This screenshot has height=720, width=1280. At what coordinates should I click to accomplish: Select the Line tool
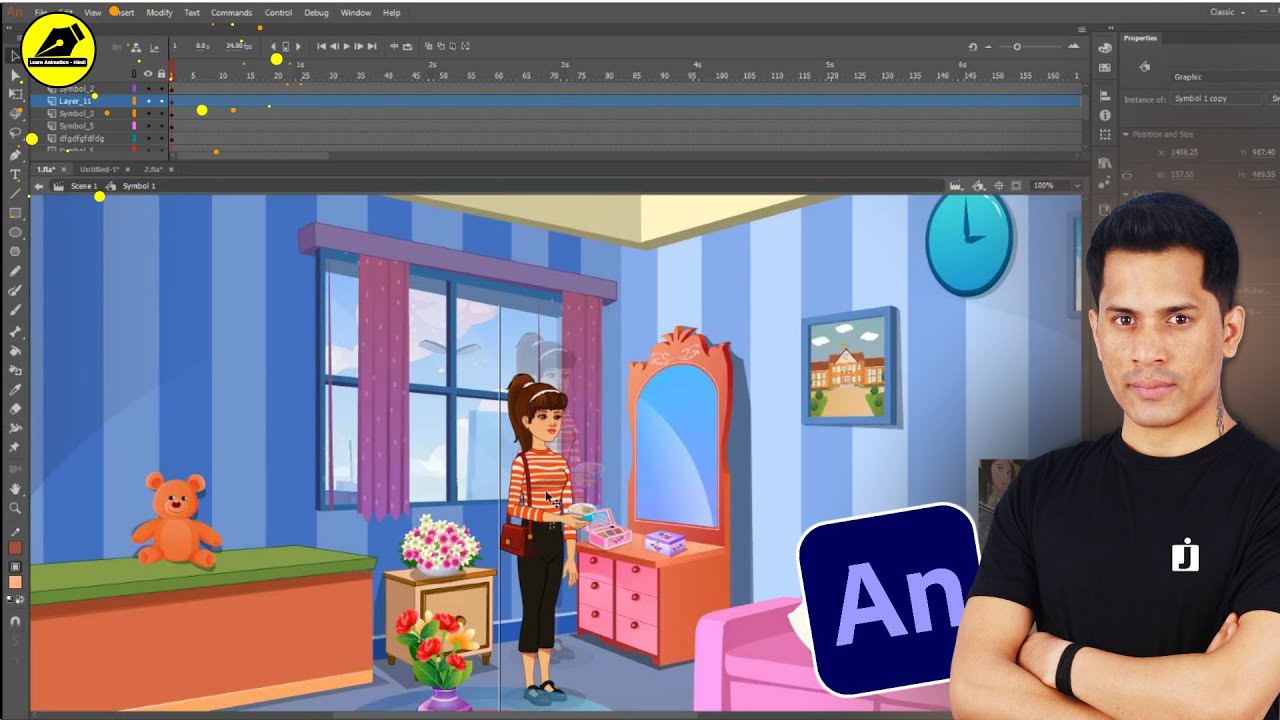tap(15, 194)
